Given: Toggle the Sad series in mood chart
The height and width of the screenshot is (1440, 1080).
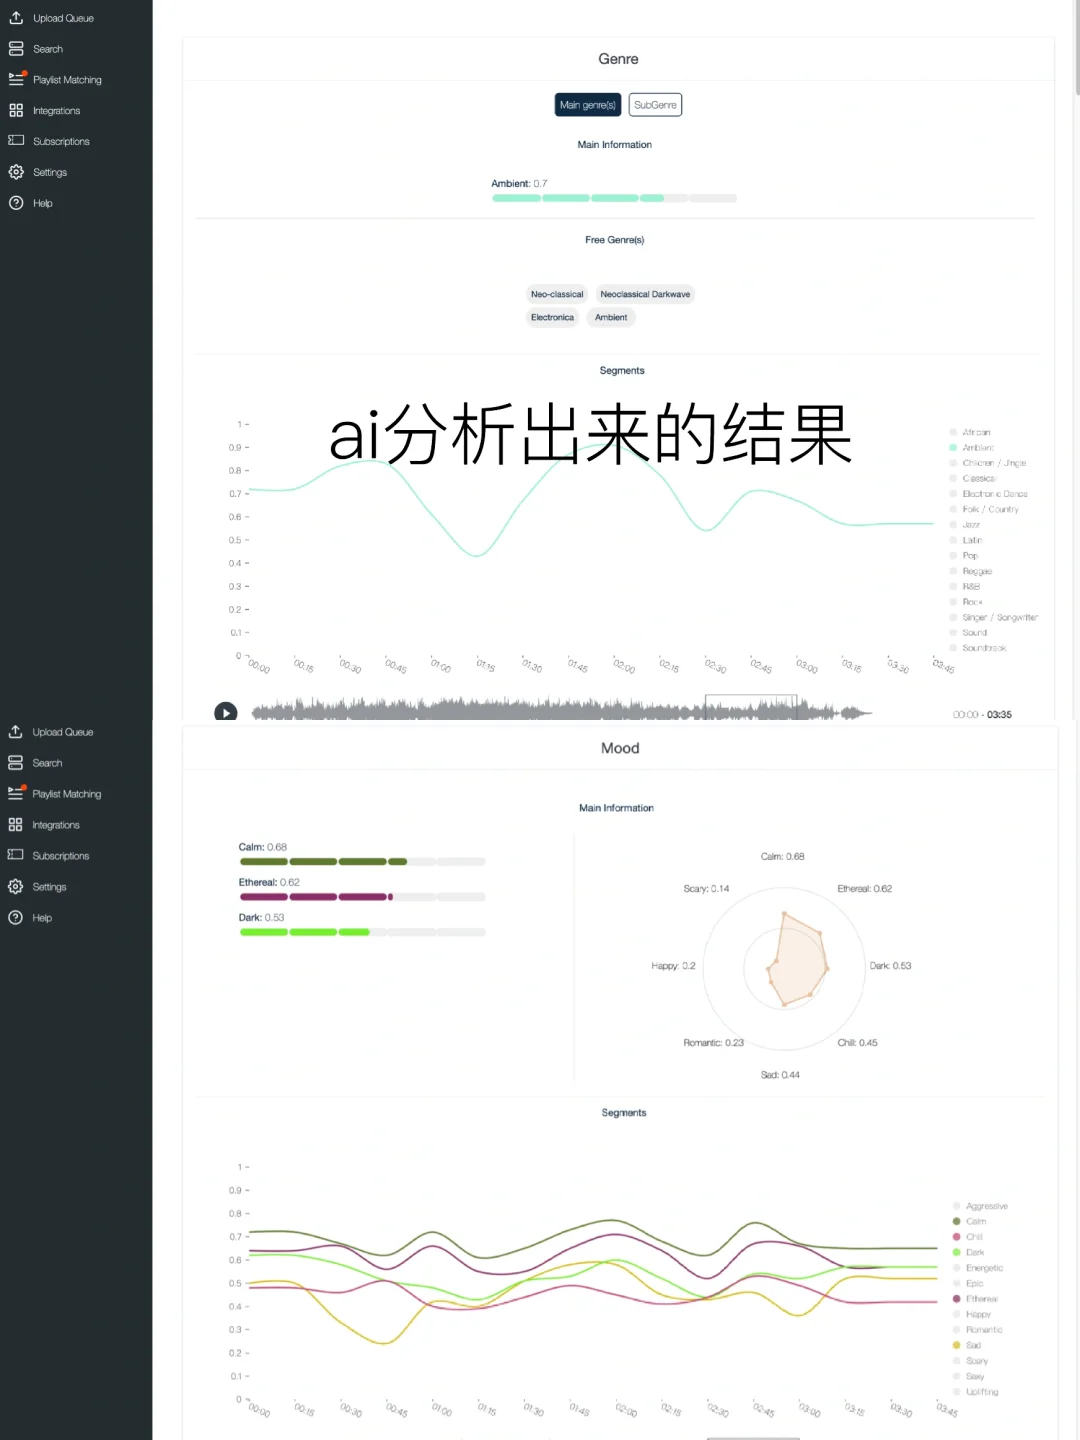Looking at the screenshot, I should (x=972, y=1345).
